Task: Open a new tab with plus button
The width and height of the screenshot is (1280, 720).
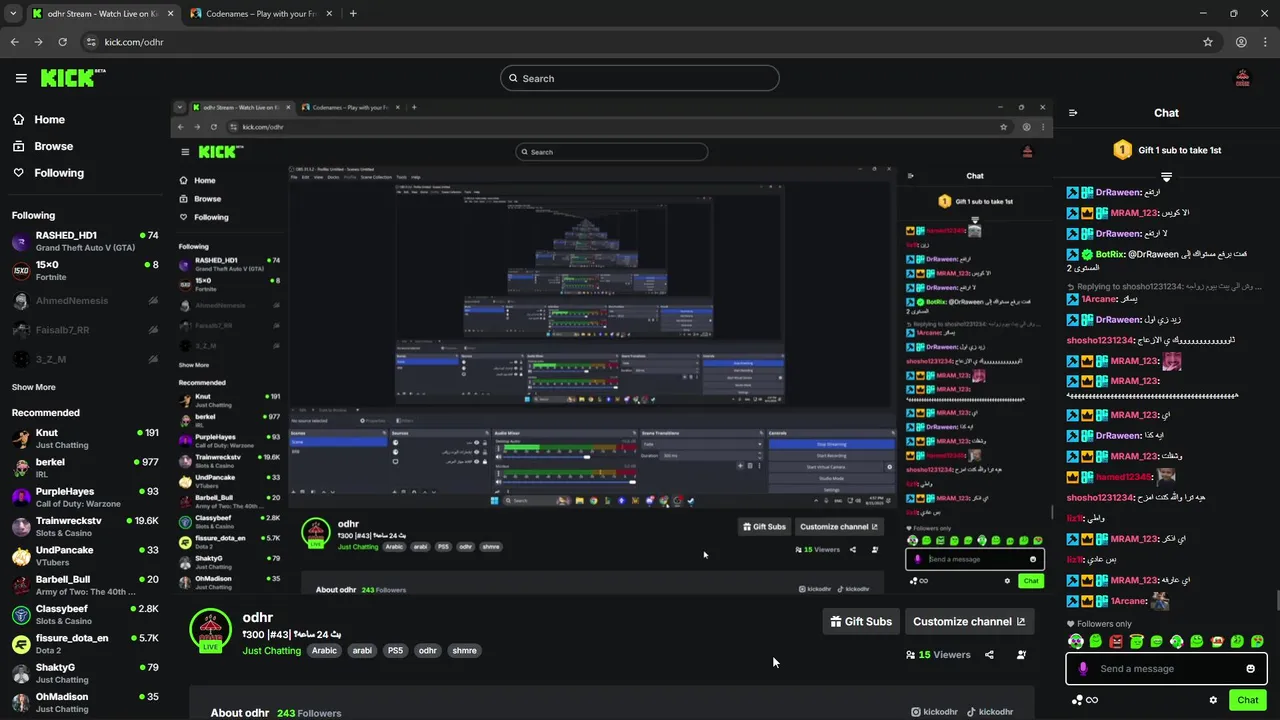Action: (x=353, y=14)
